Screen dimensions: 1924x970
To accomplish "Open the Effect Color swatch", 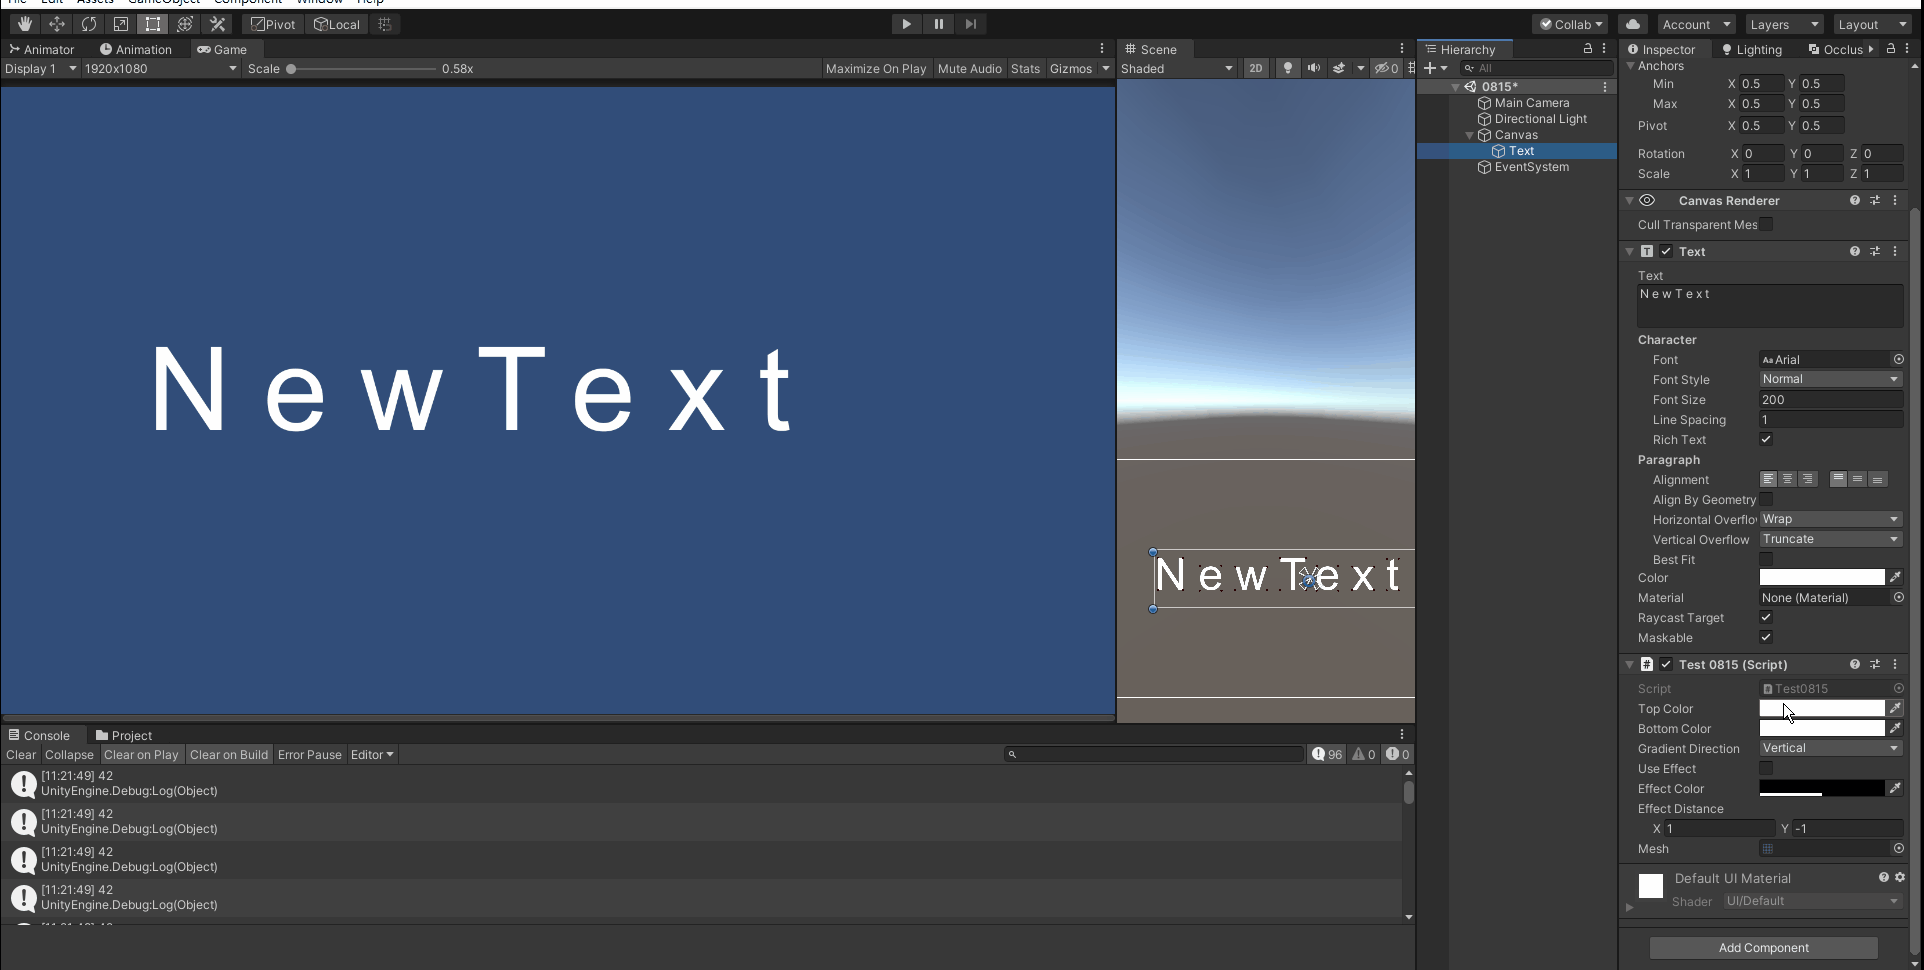I will coord(1822,788).
